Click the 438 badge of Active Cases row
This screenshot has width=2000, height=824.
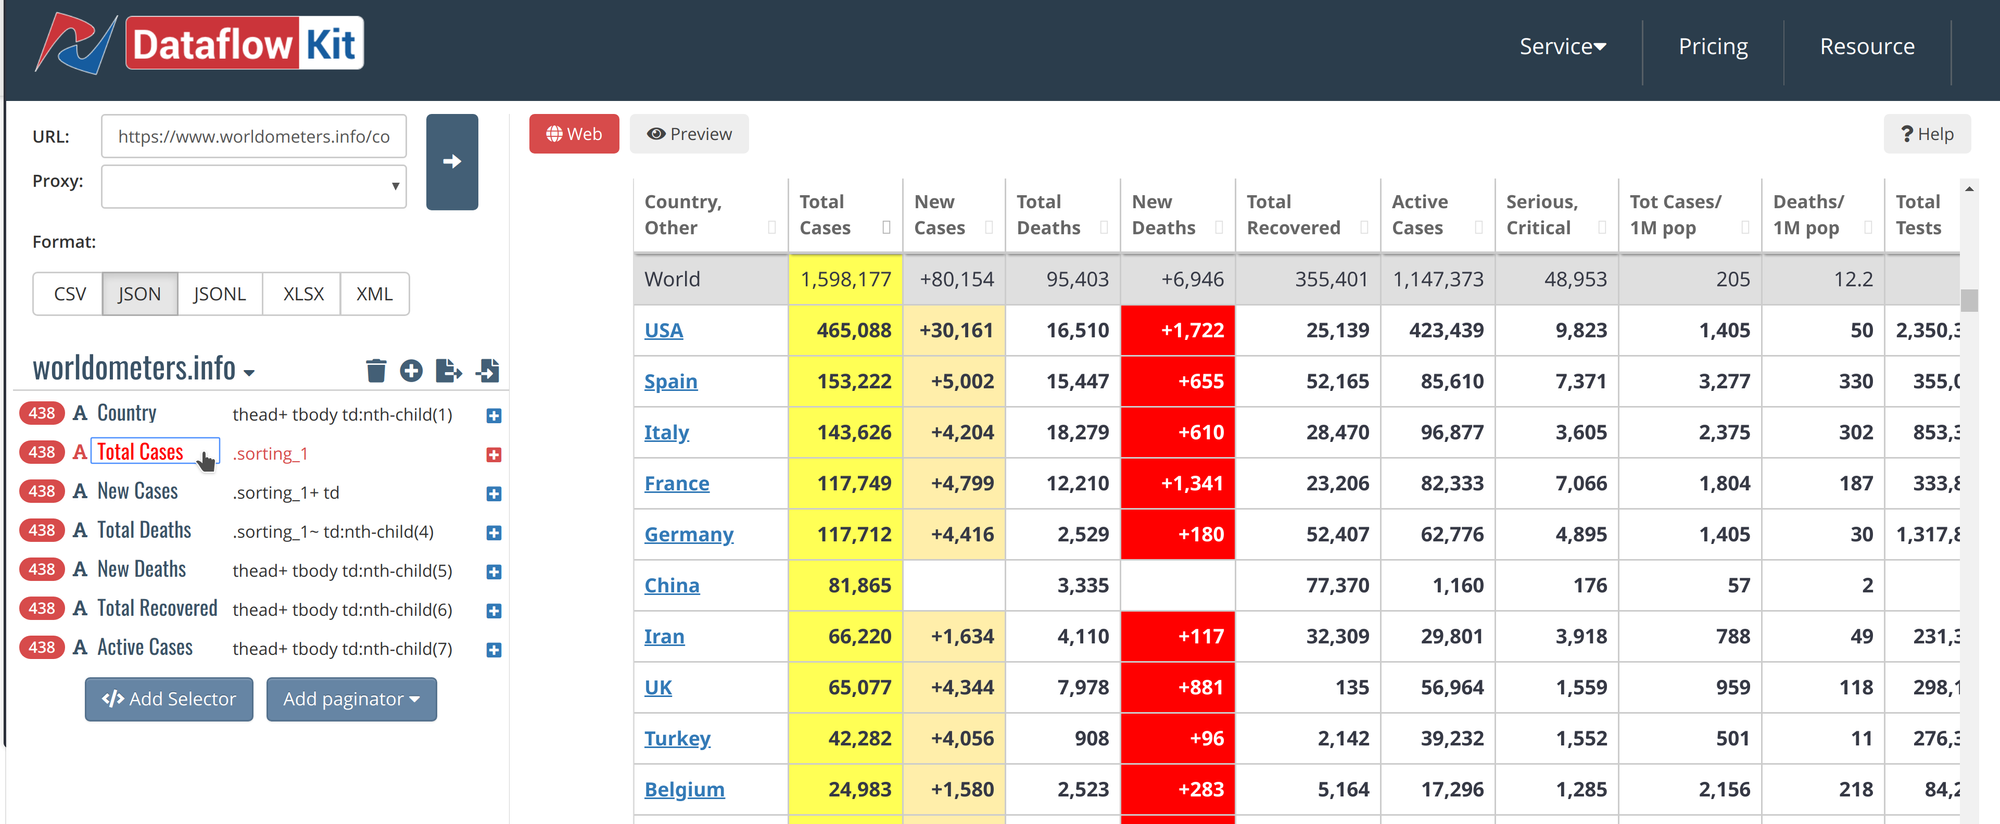click(x=42, y=647)
